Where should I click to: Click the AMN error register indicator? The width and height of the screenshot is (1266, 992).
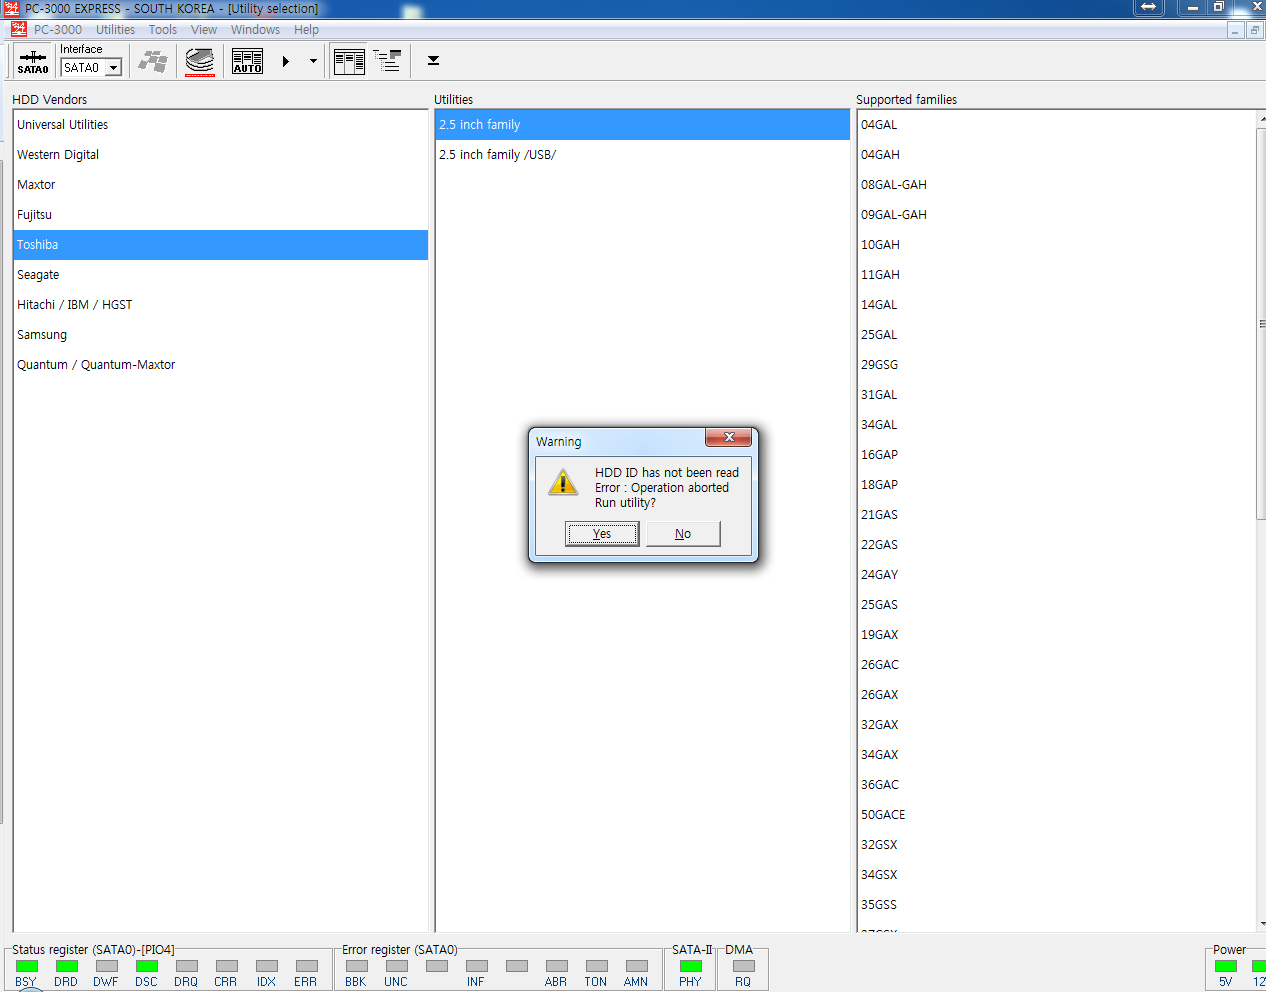pyautogui.click(x=637, y=966)
